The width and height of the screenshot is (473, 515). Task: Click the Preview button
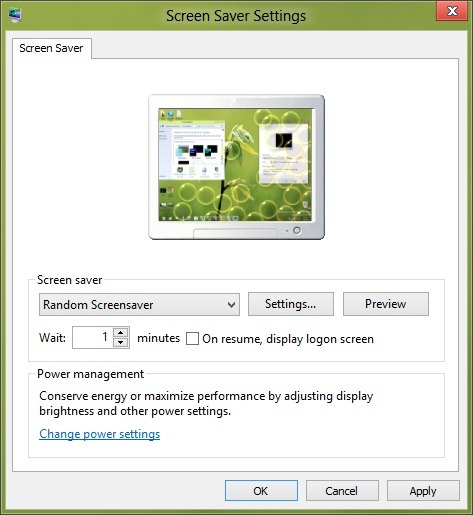click(x=386, y=304)
